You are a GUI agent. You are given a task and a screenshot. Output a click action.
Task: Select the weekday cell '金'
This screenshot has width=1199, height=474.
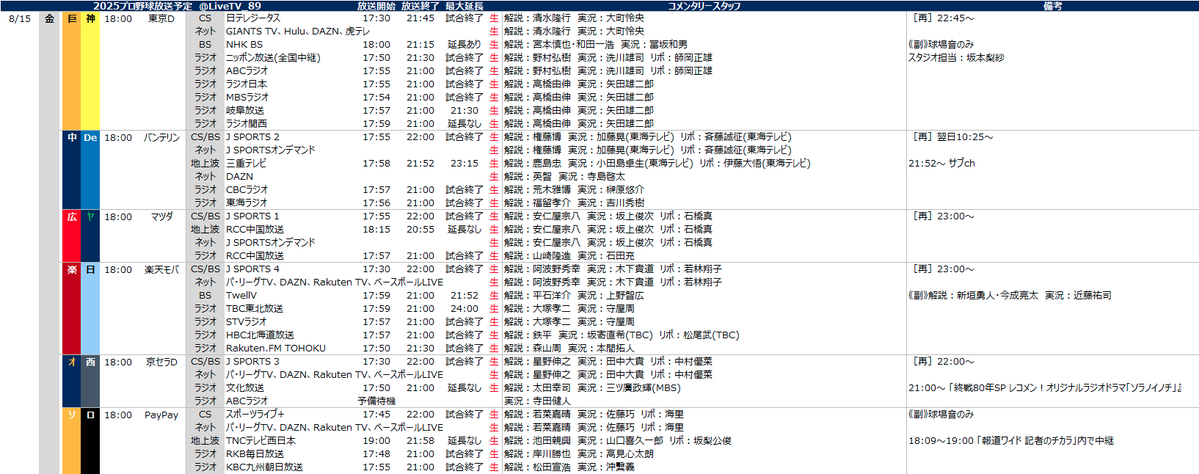[x=50, y=18]
